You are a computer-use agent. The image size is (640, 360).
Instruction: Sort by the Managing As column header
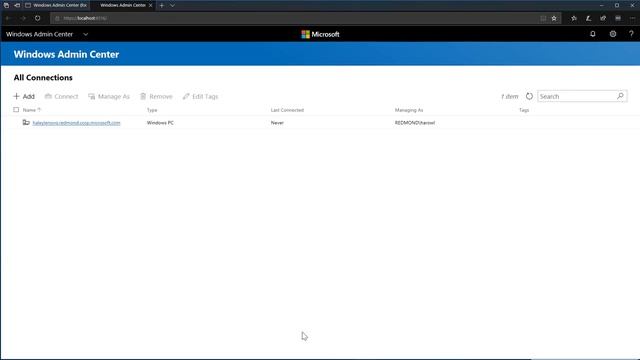point(409,110)
